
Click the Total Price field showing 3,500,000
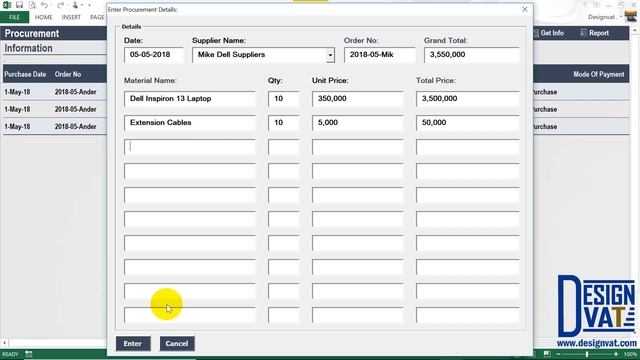pyautogui.click(x=468, y=99)
